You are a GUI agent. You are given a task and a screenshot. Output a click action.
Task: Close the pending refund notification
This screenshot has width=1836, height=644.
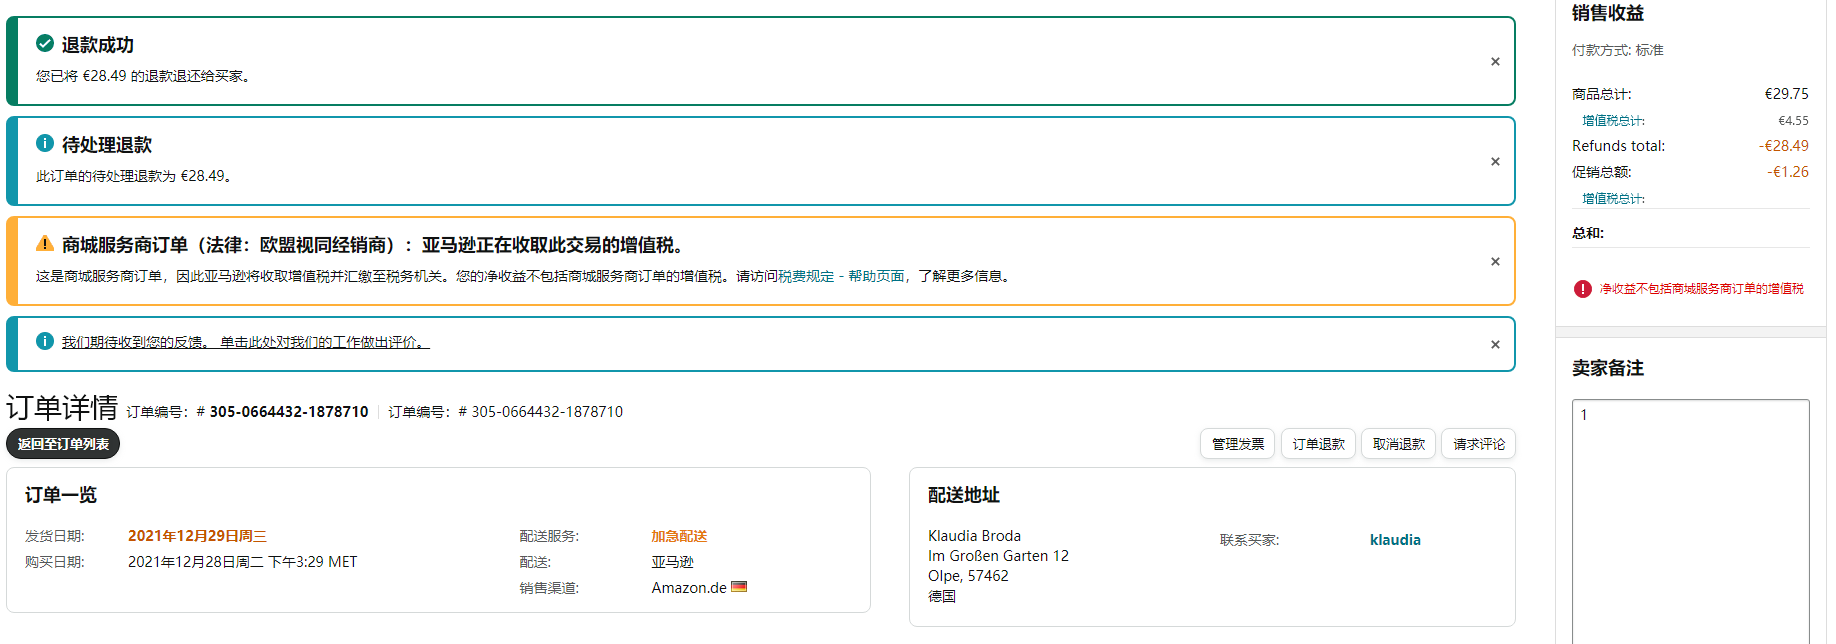pos(1495,162)
